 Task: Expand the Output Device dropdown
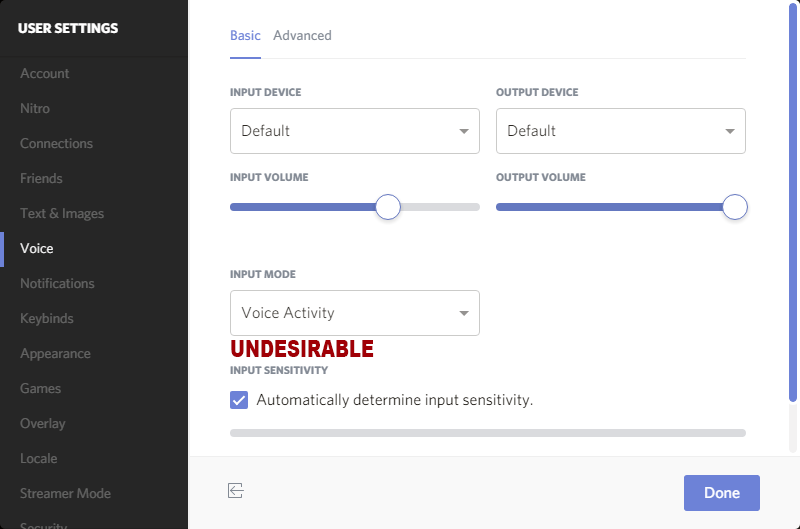(620, 131)
